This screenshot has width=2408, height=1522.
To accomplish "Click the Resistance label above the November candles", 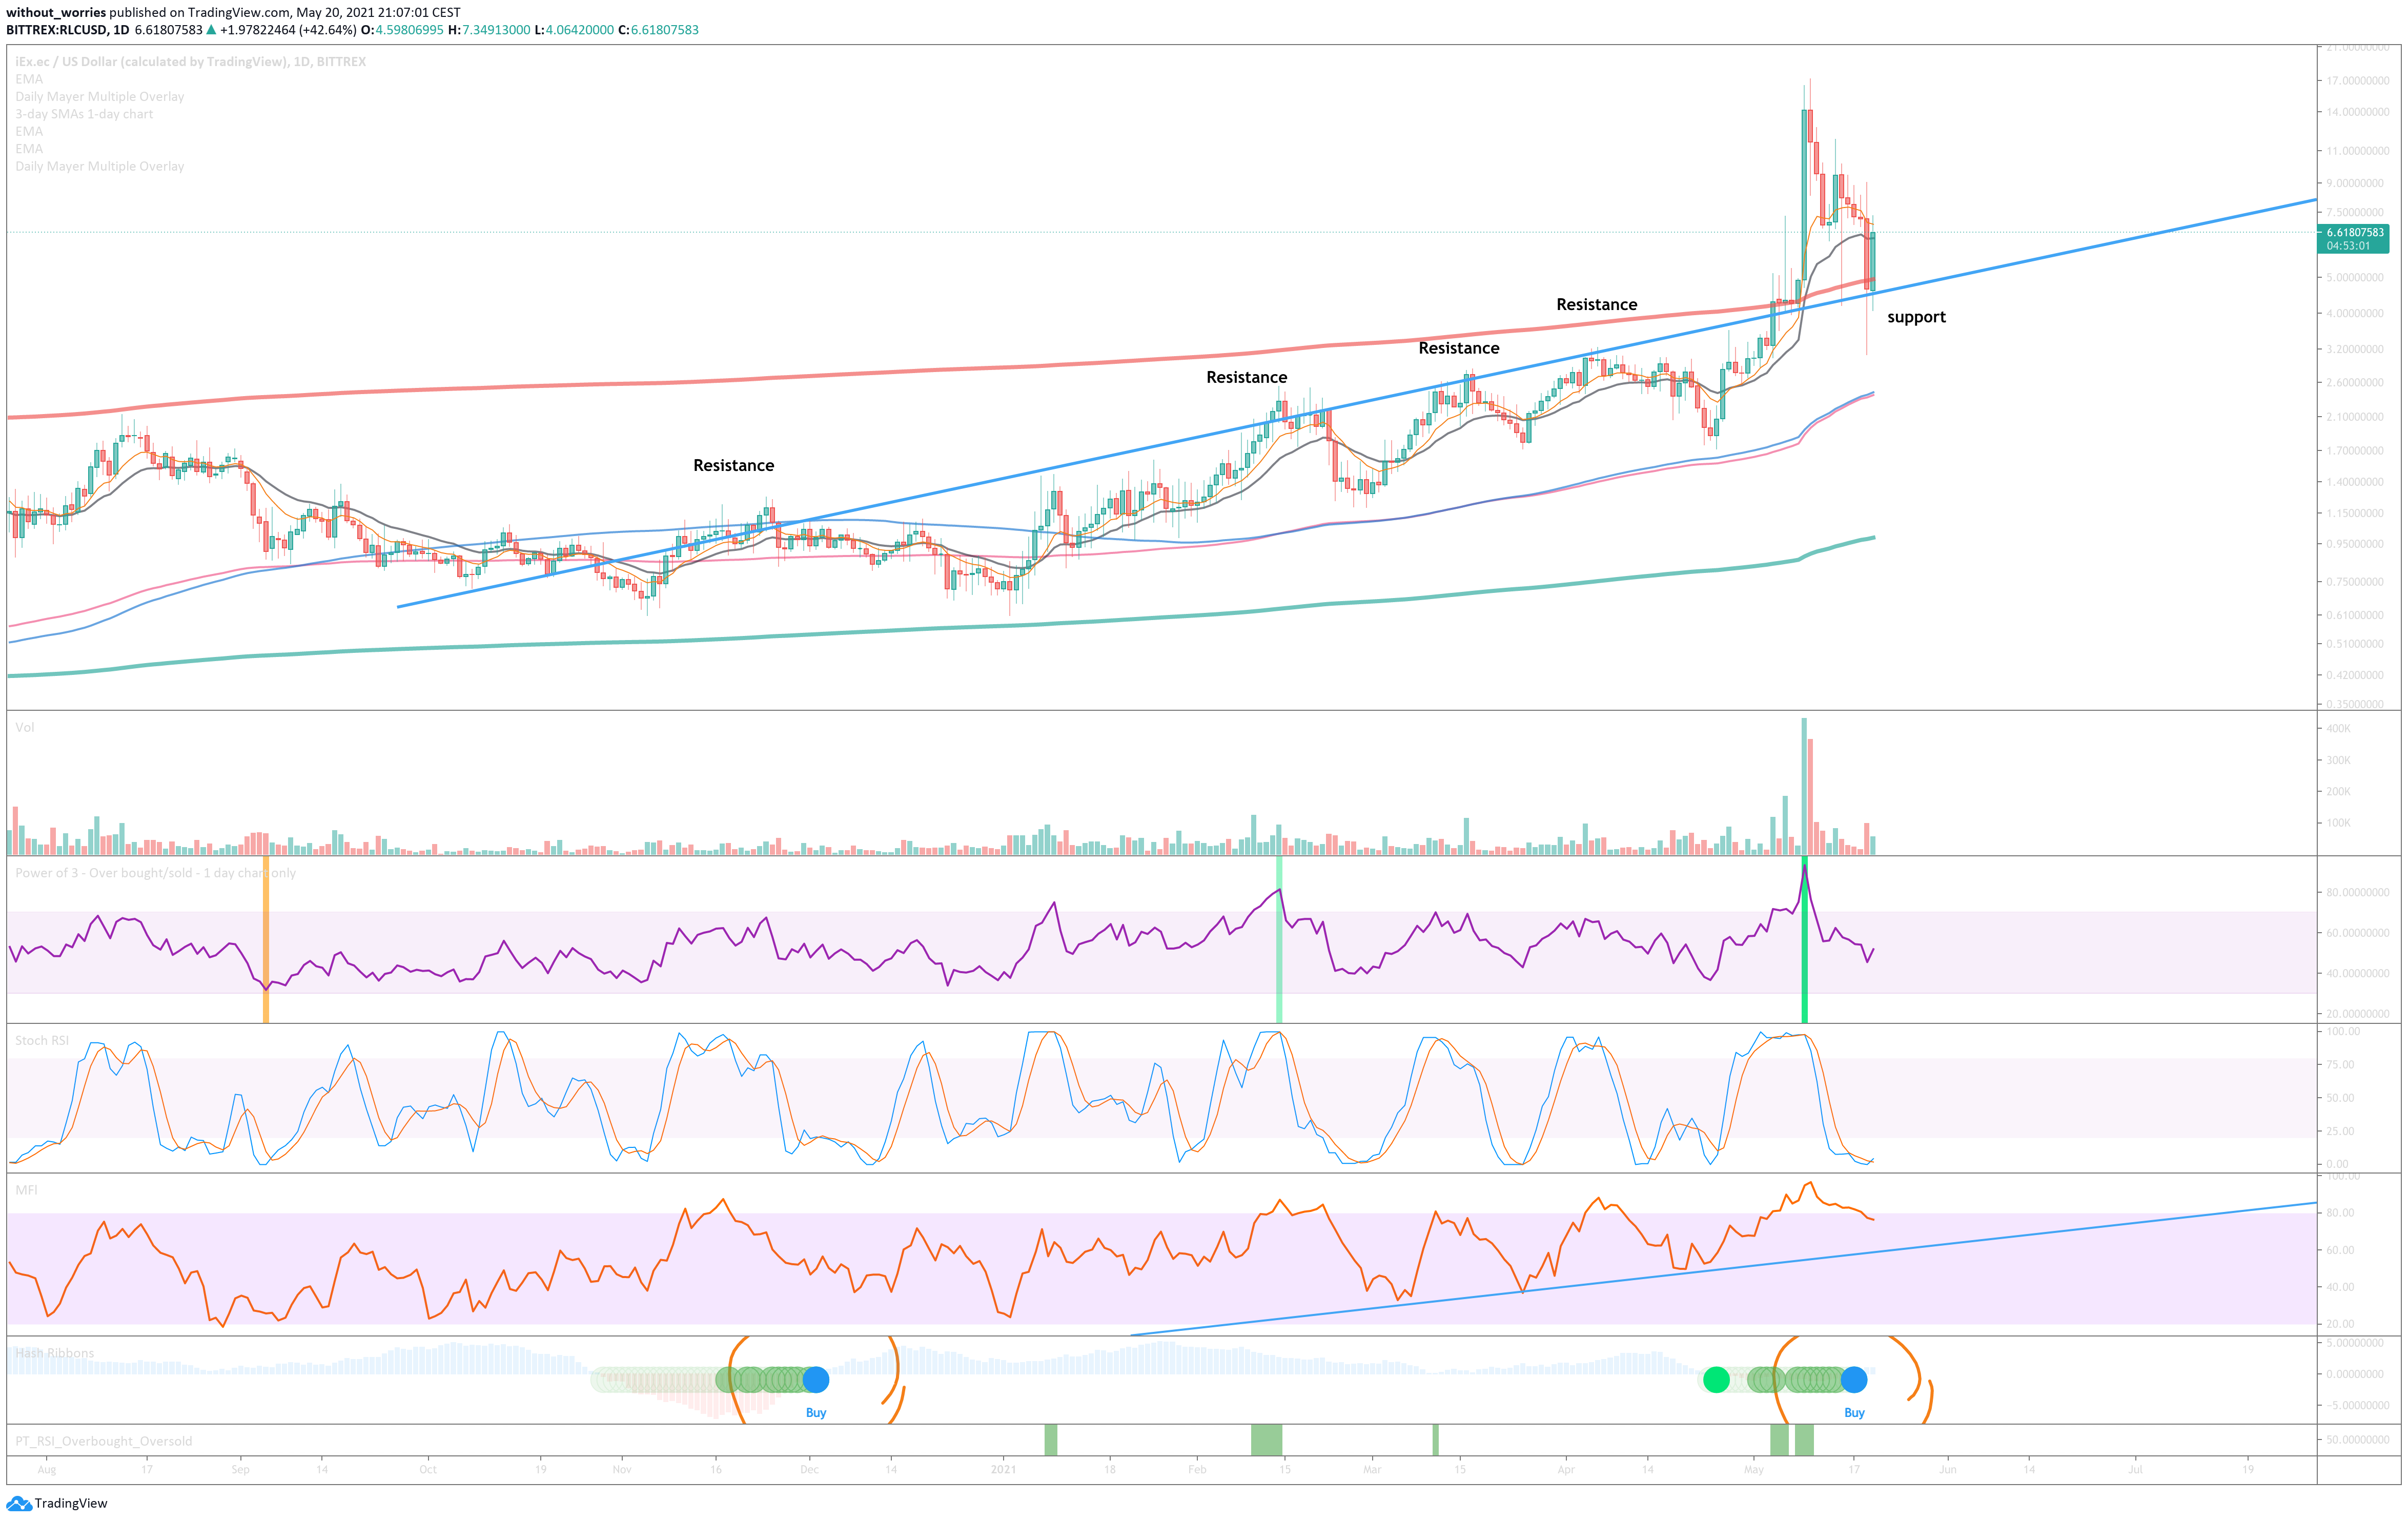I will coord(734,465).
